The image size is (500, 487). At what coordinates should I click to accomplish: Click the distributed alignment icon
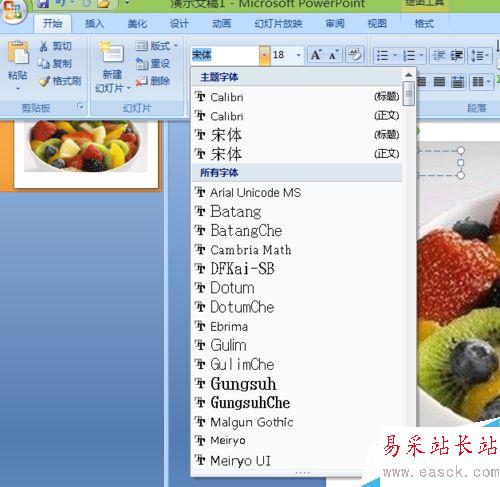pyautogui.click(x=457, y=81)
